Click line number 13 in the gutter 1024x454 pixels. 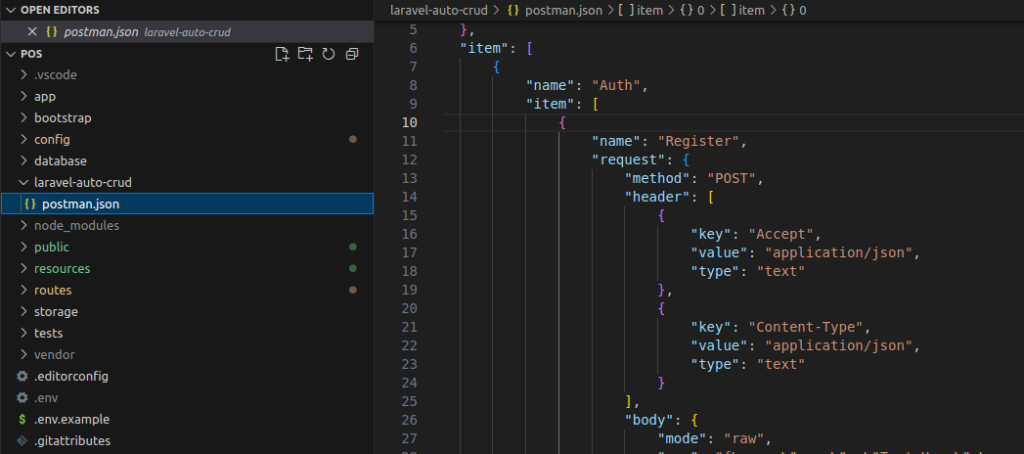410,179
